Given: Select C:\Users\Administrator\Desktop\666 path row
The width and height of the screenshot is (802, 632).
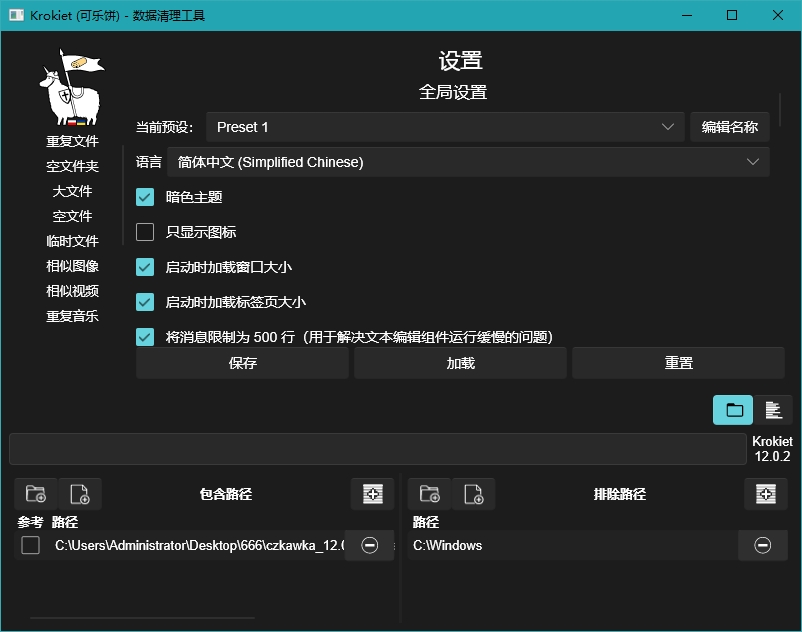Looking at the screenshot, I should [x=199, y=545].
